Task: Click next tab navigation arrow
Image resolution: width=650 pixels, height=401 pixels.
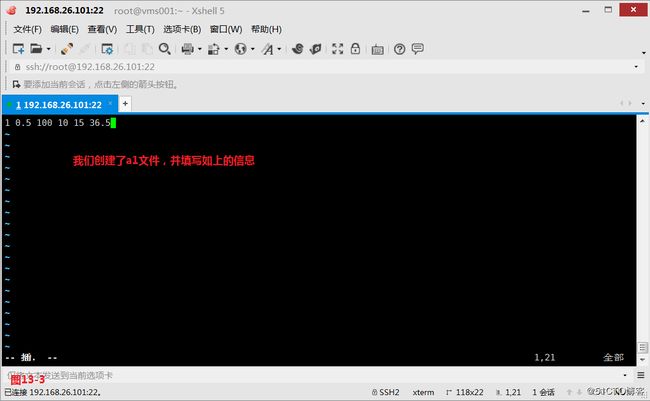Action: tap(630, 103)
